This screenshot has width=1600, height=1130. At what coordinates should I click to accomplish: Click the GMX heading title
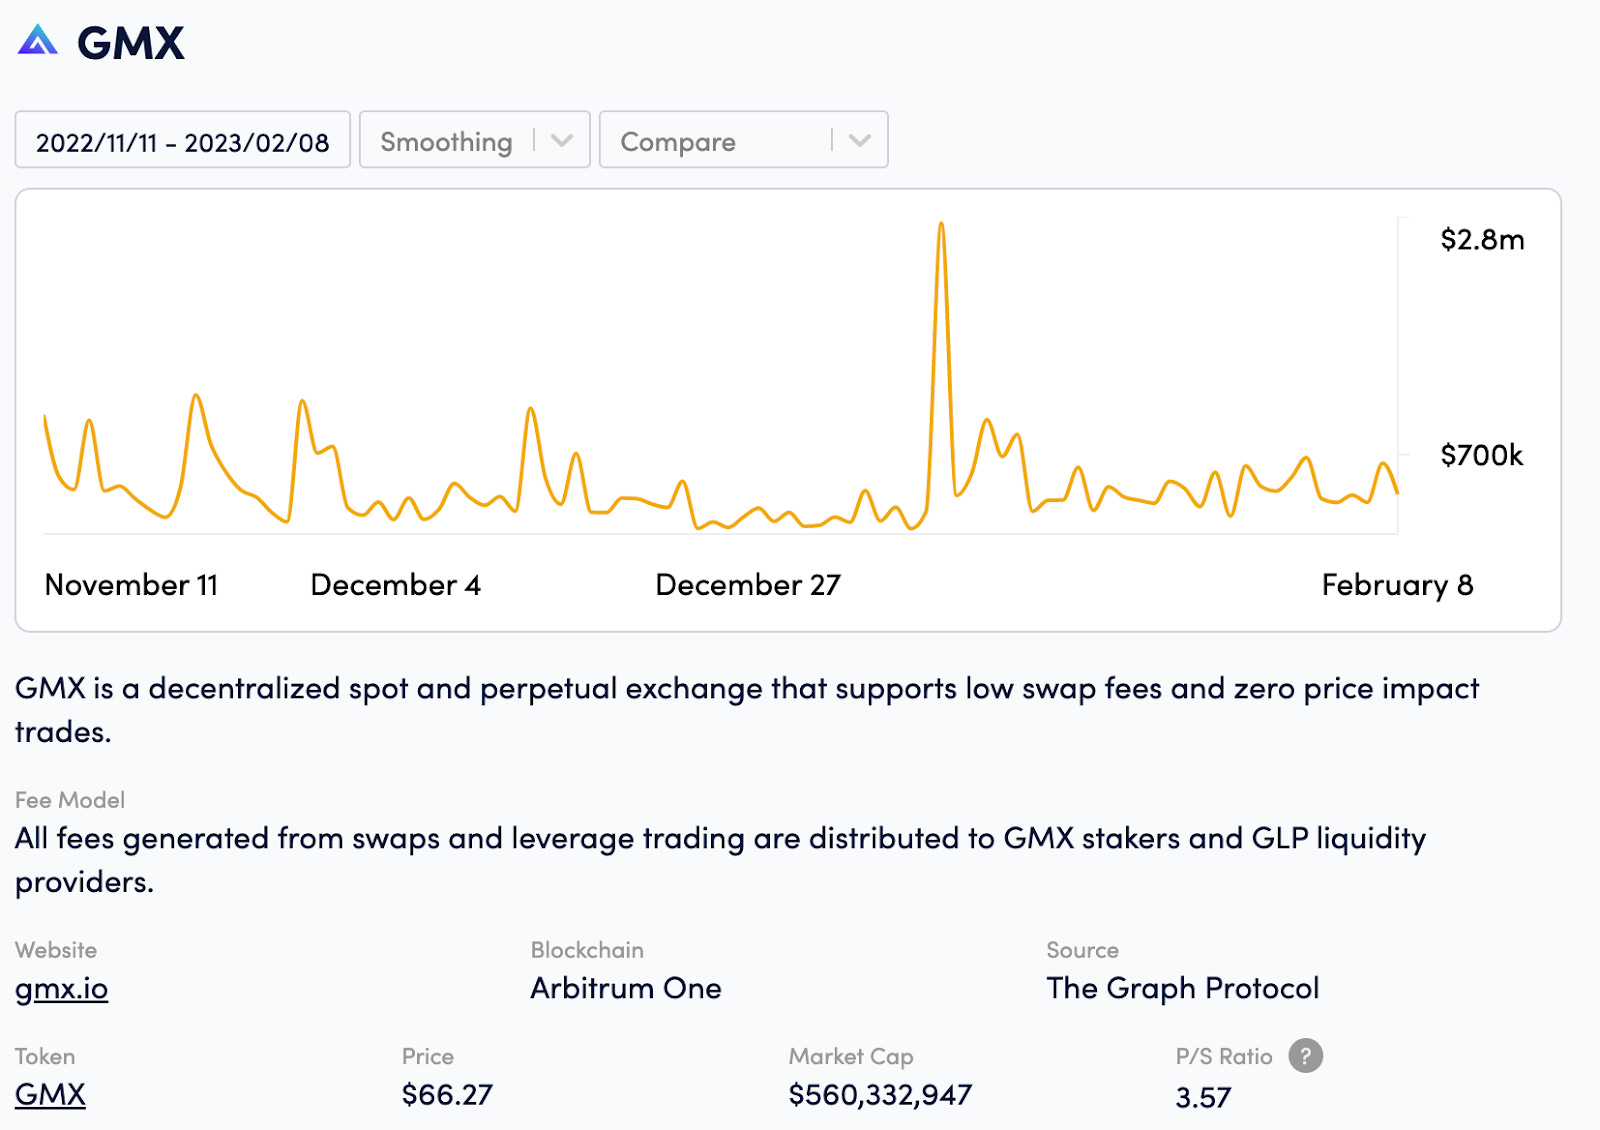[x=131, y=43]
